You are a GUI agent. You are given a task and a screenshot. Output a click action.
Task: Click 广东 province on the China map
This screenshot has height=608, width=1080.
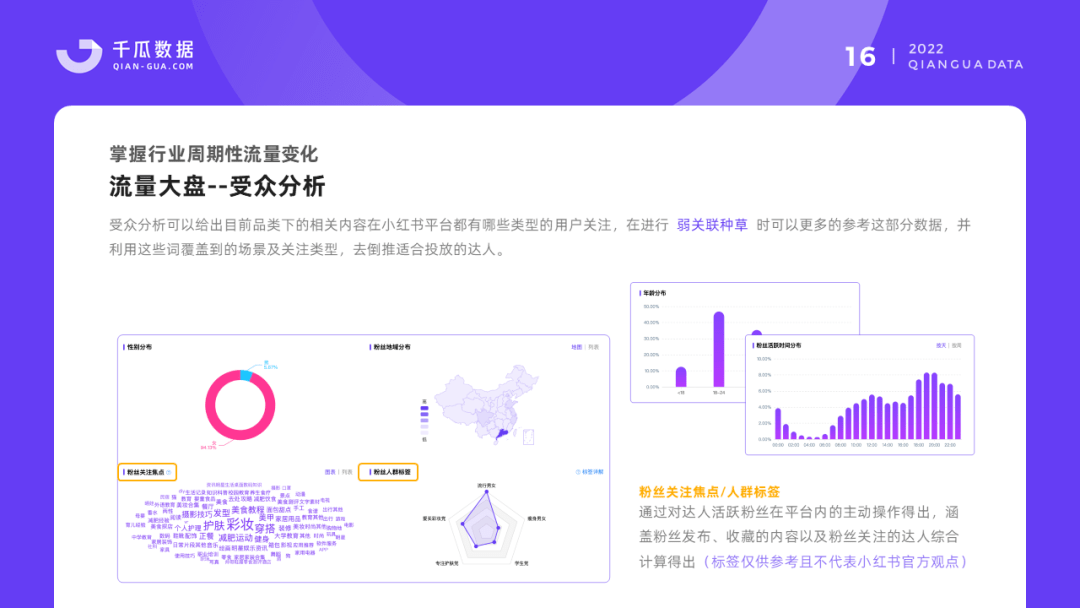pyautogui.click(x=503, y=433)
